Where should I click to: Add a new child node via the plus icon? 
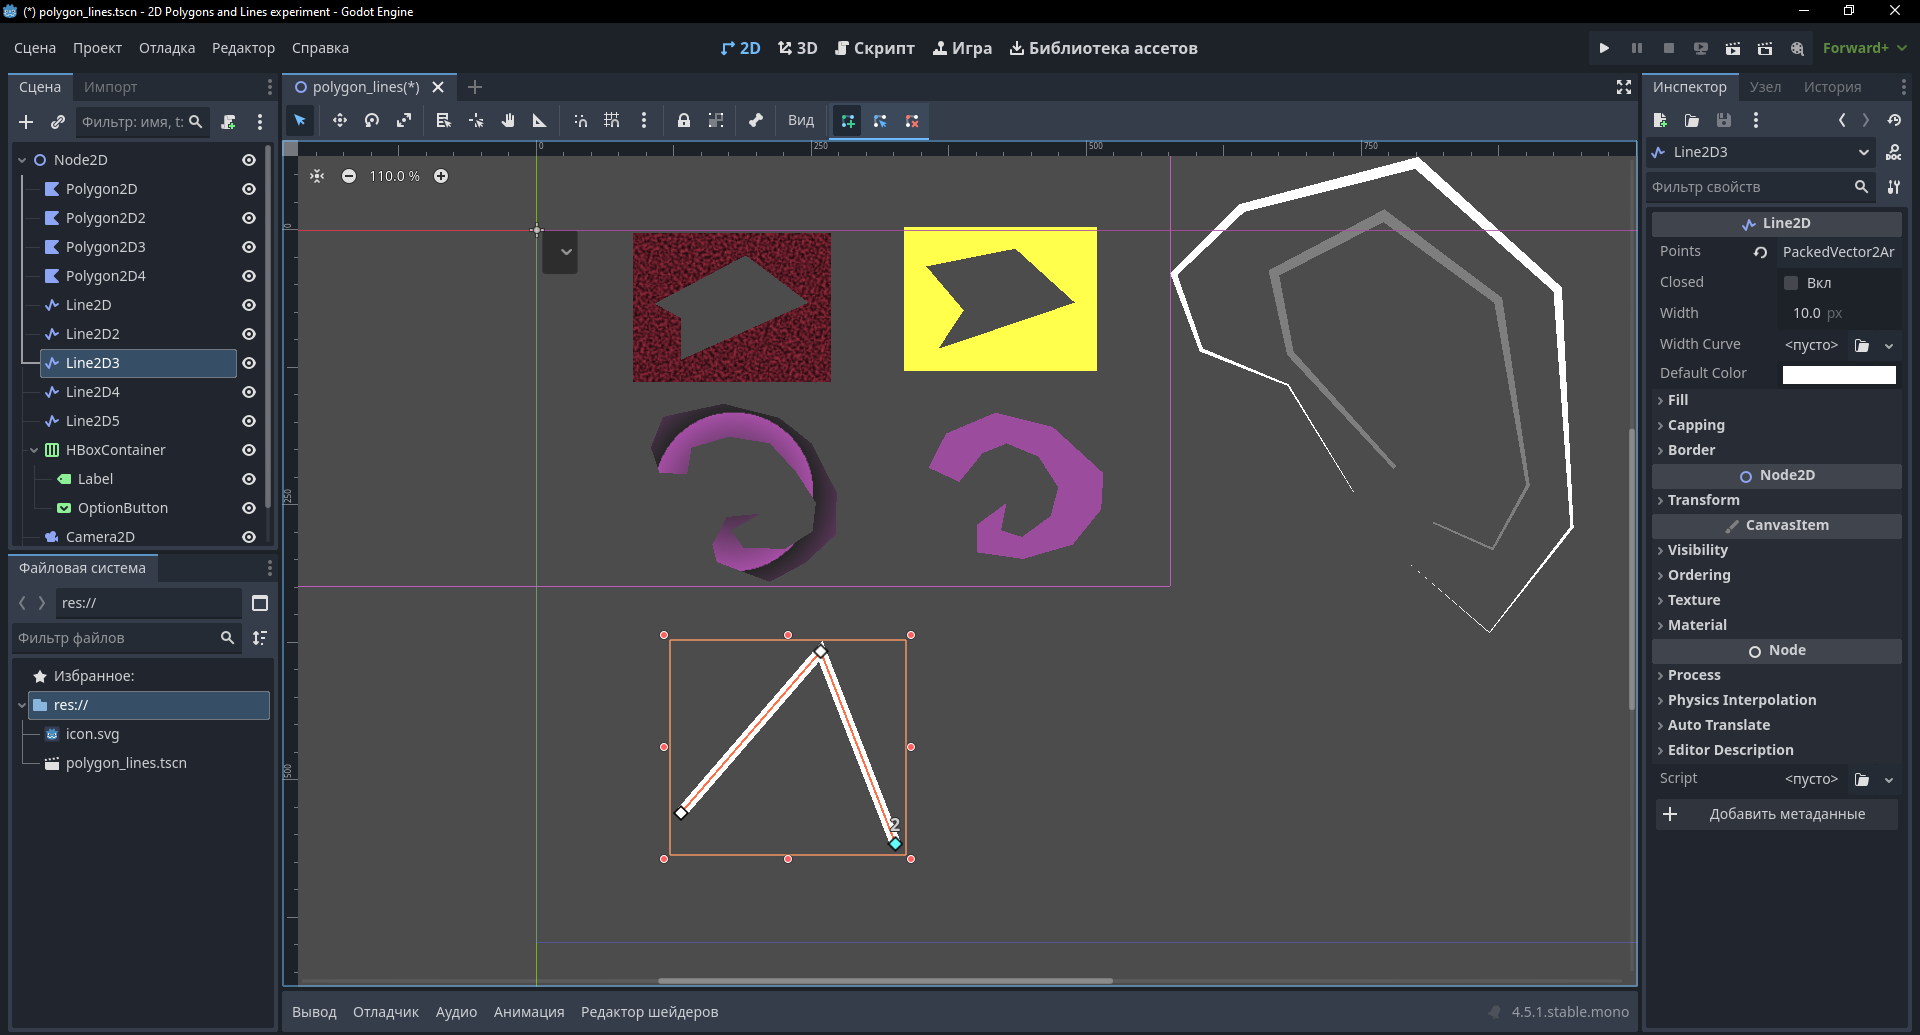[26, 122]
